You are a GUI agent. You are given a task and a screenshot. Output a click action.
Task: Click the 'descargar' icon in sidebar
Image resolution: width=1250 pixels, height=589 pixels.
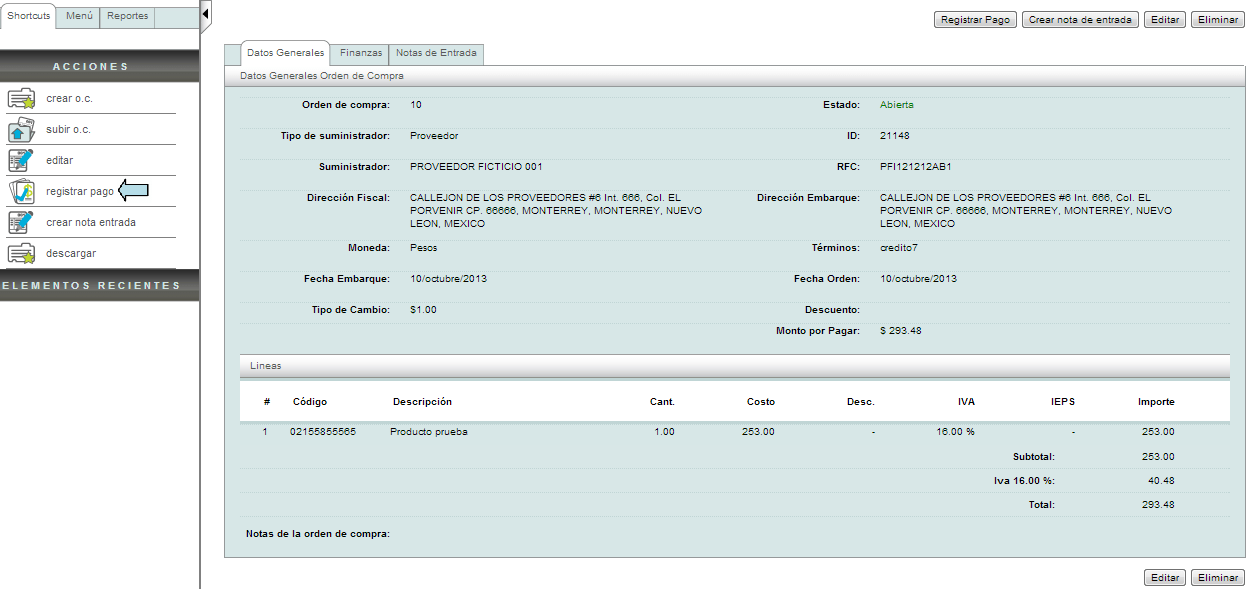point(21,253)
